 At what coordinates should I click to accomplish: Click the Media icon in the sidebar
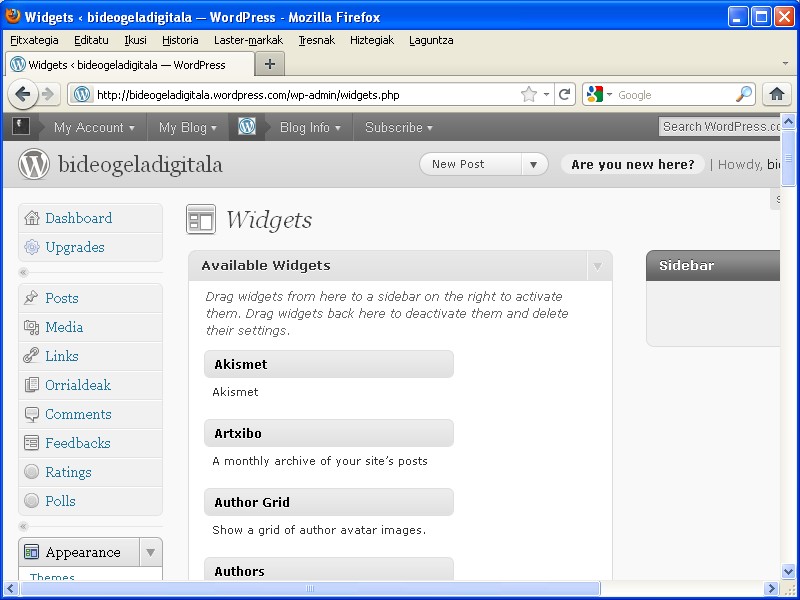[32, 327]
